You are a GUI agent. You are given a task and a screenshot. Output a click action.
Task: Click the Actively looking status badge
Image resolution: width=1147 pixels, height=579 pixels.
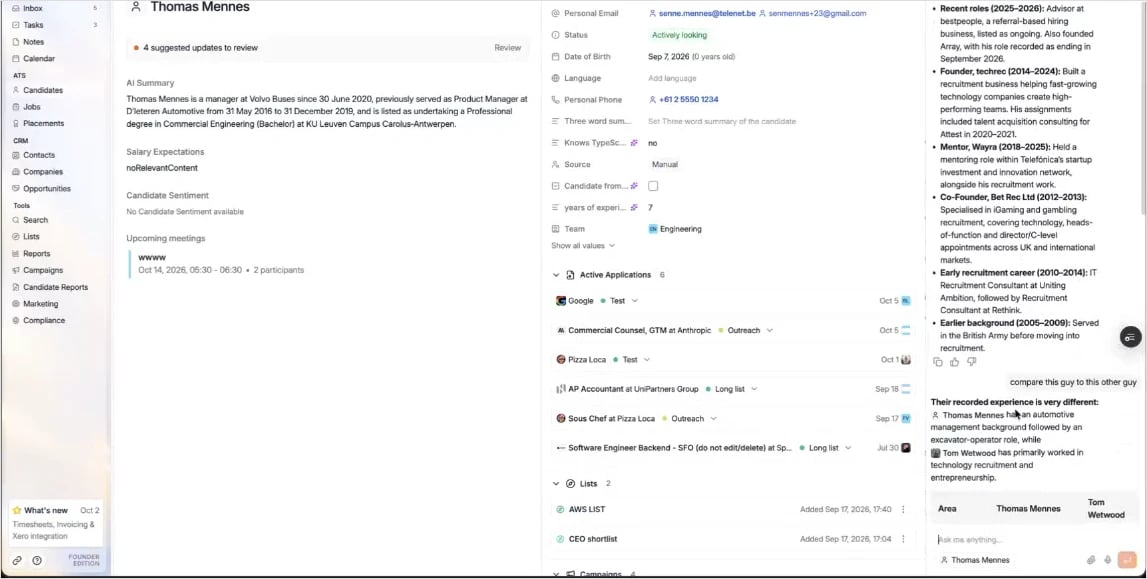coord(680,35)
